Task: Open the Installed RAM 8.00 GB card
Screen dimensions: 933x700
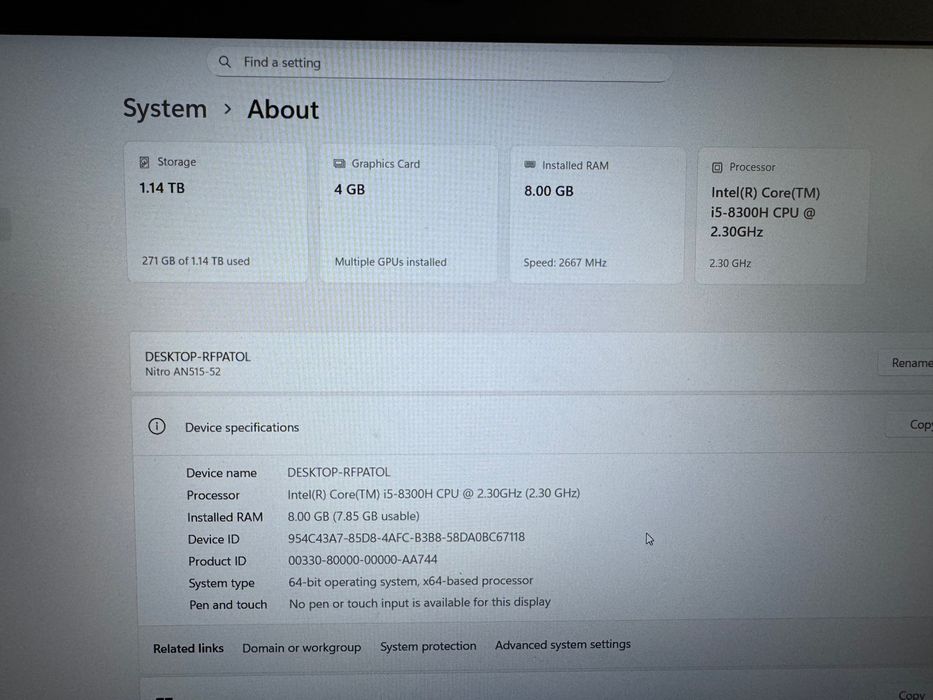Action: pos(597,215)
